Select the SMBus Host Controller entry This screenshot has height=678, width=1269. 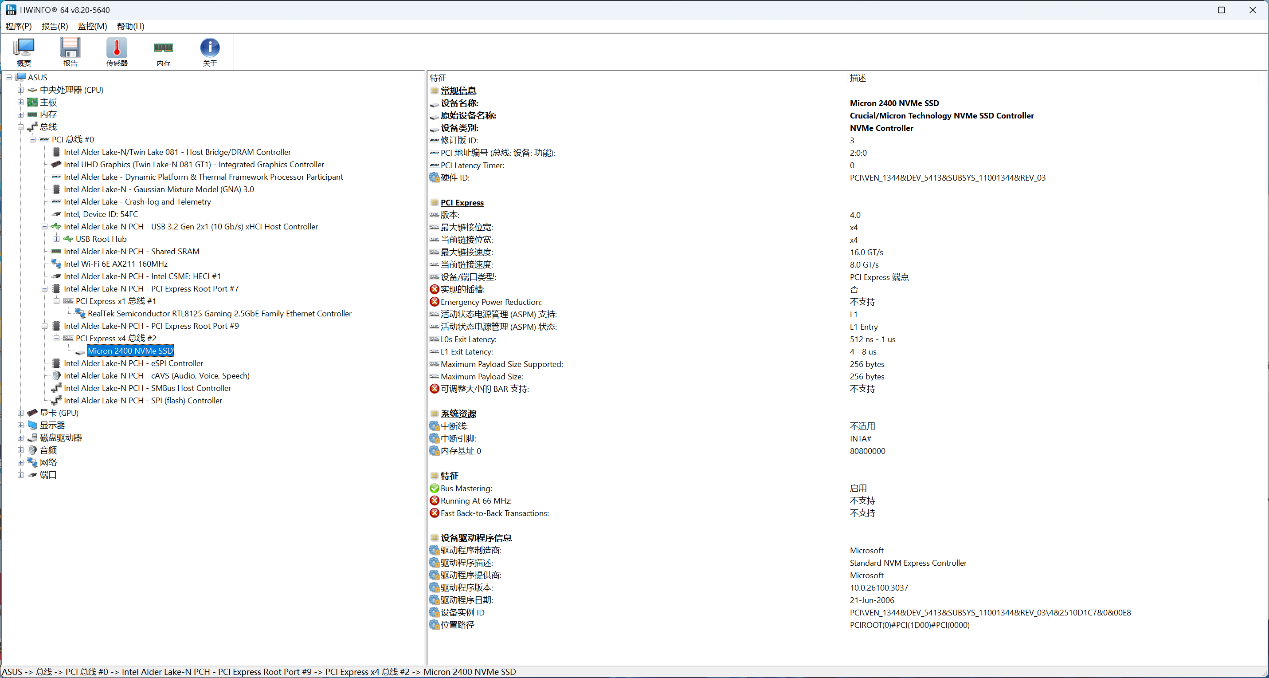[147, 388]
